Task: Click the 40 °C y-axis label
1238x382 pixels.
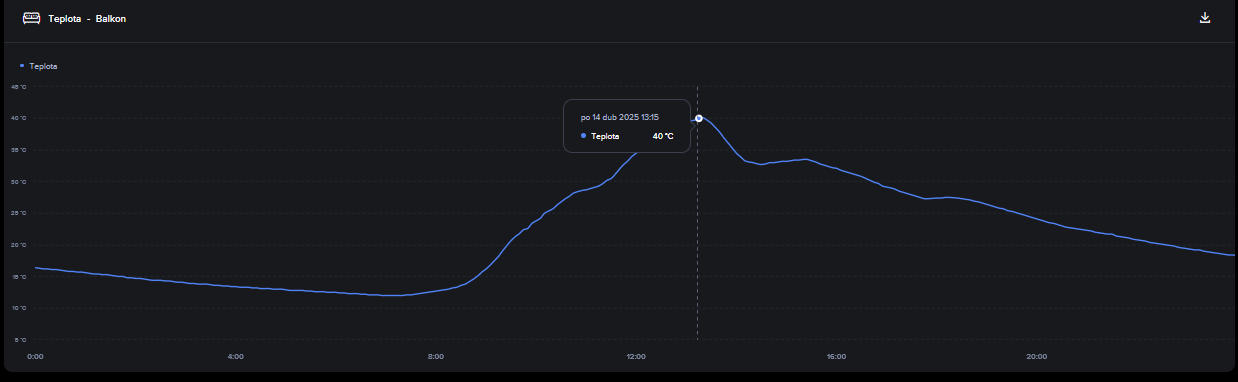Action: coord(18,118)
